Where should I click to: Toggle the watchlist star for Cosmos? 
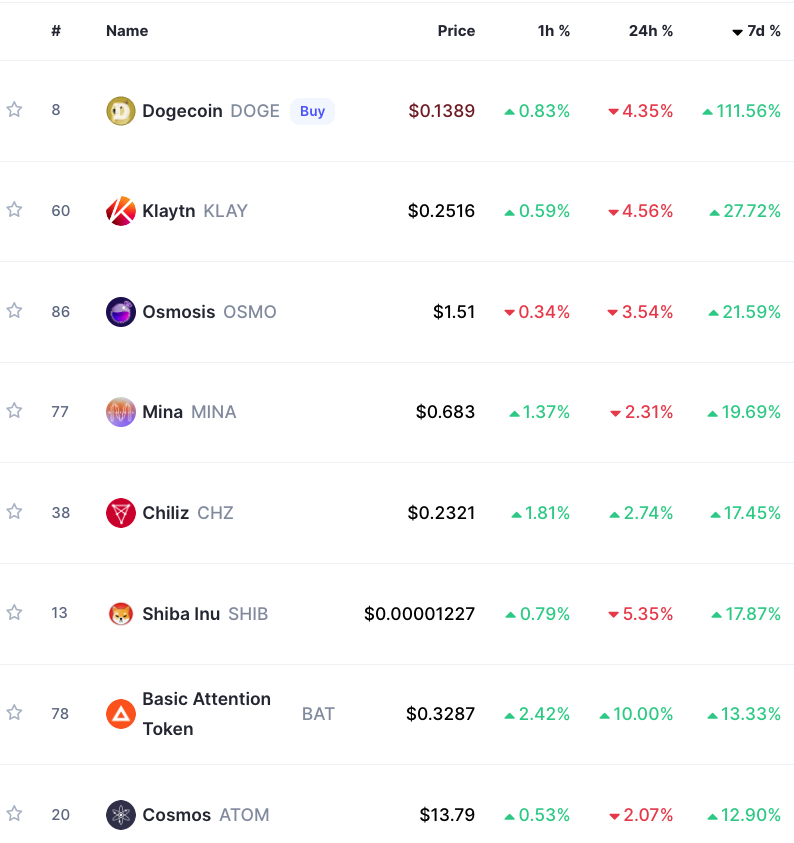15,813
